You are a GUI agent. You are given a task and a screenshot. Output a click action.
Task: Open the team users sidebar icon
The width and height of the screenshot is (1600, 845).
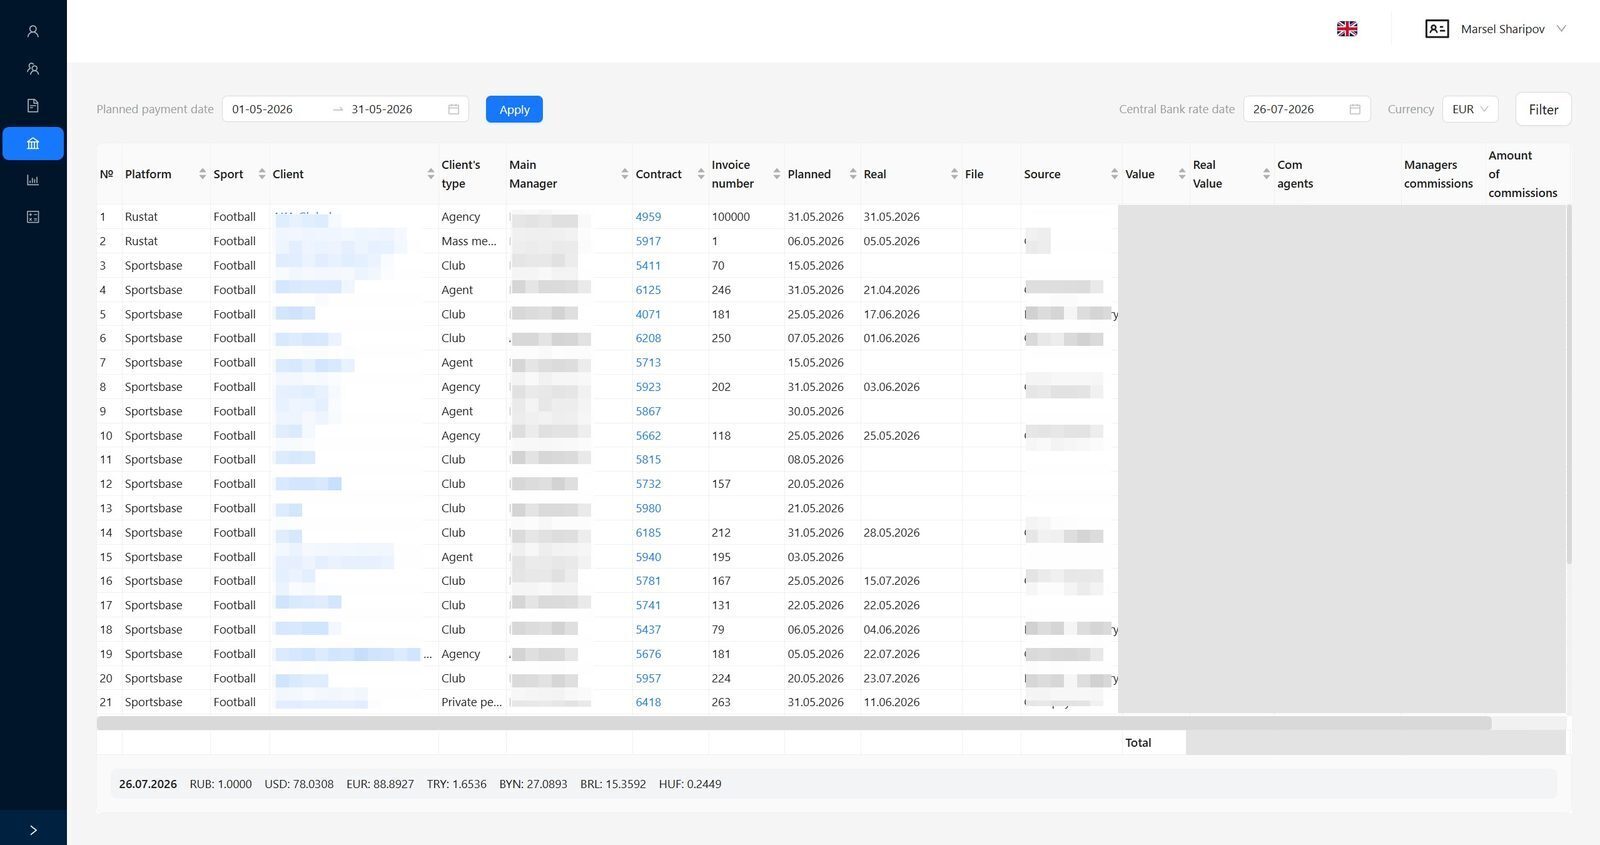(33, 69)
